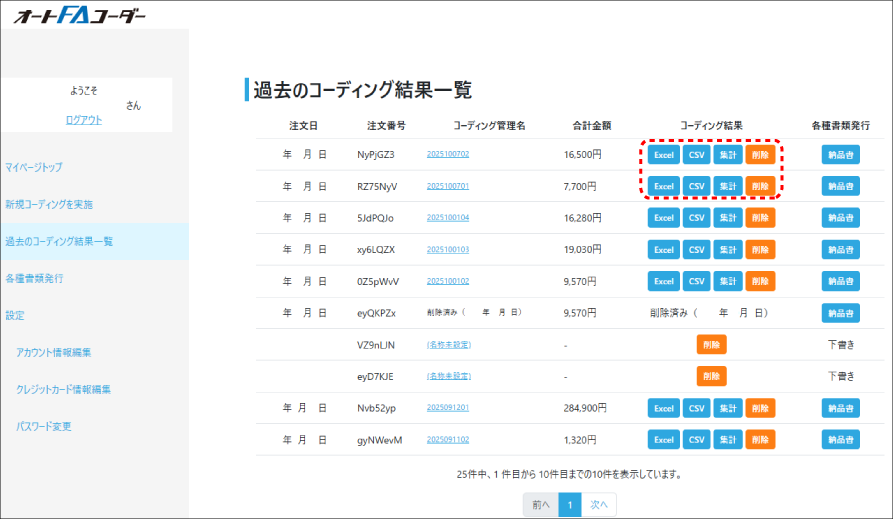
Task: Open アカウント情報編集 under 設定
Action: tap(54, 352)
